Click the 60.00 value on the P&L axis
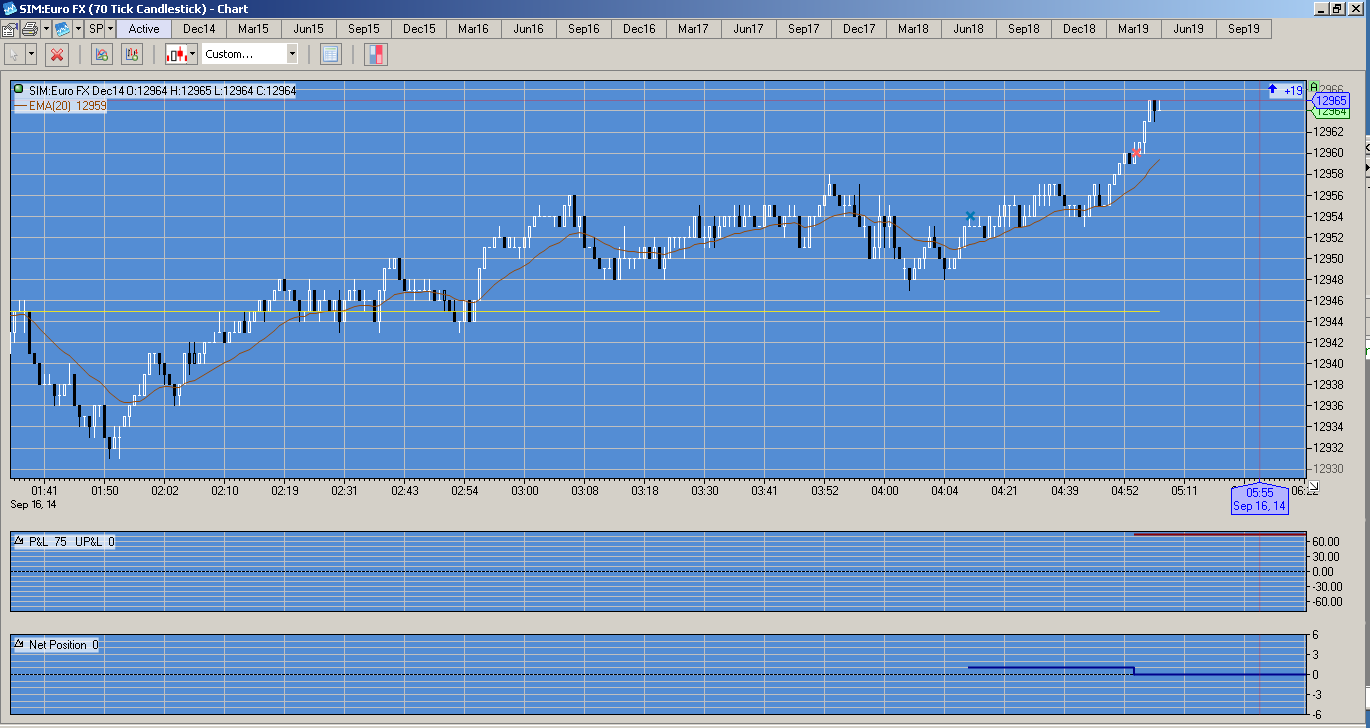This screenshot has width=1370, height=728. pyautogui.click(x=1326, y=541)
